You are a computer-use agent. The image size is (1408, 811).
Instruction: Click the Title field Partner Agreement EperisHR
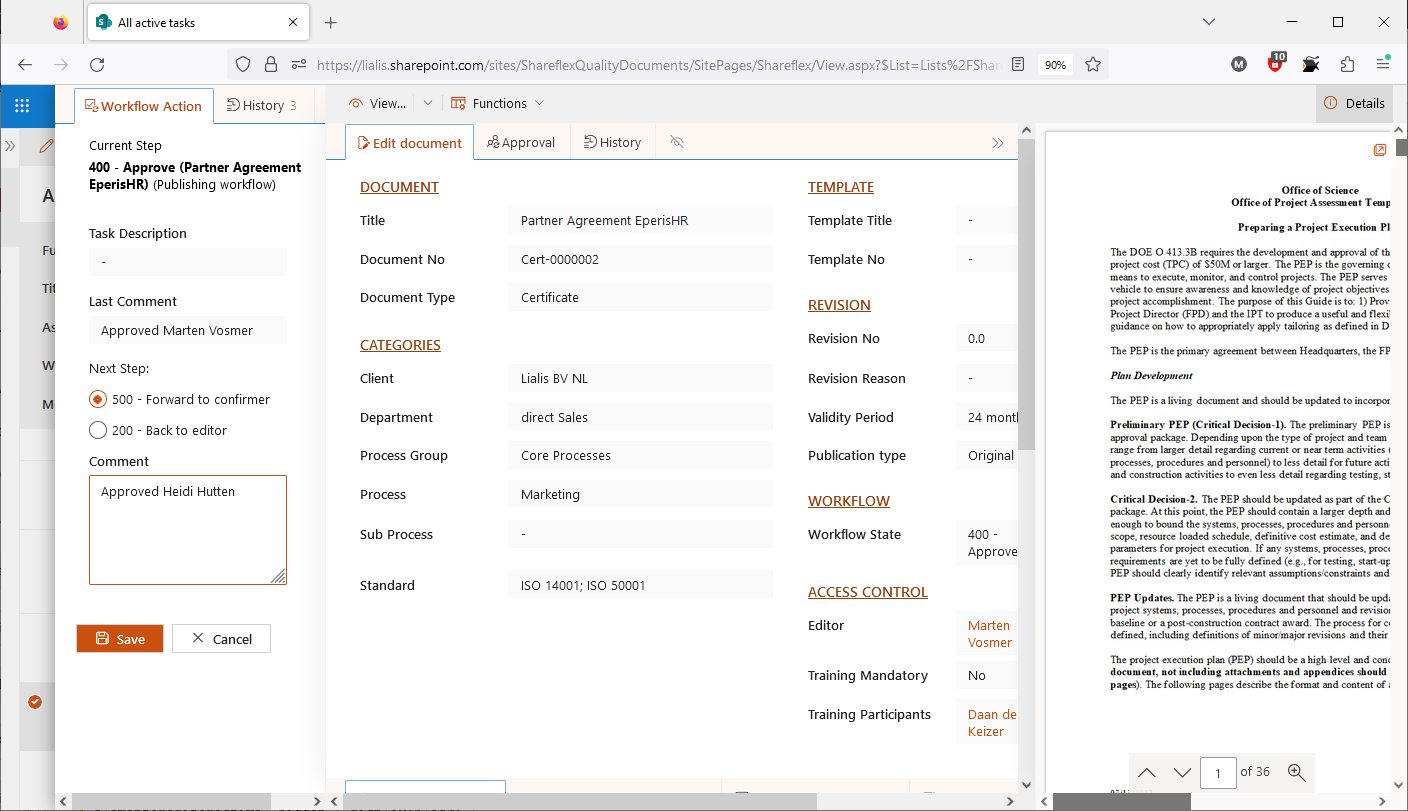point(640,220)
